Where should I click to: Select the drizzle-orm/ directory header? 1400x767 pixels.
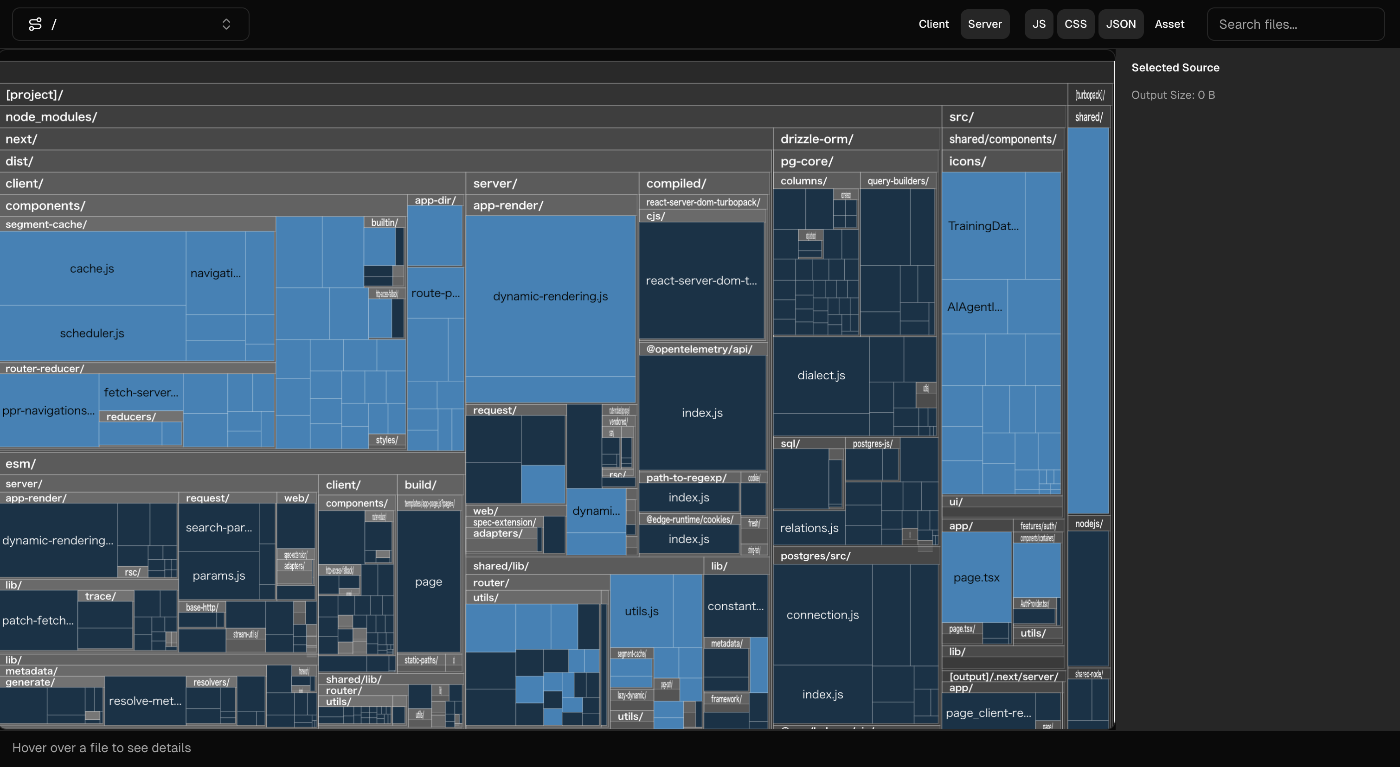point(857,139)
